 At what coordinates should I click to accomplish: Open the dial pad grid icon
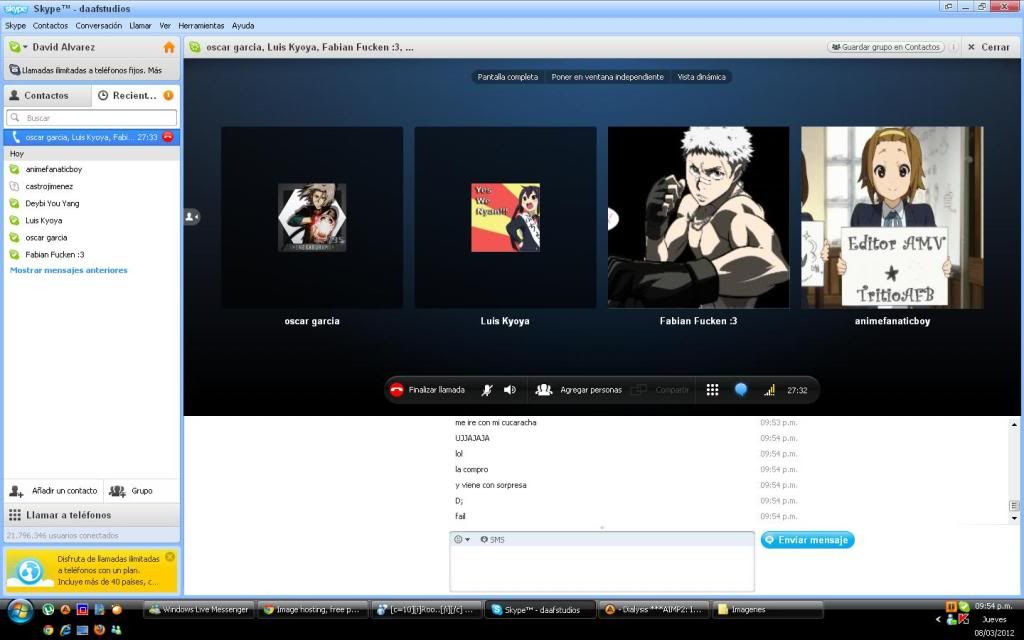[x=712, y=390]
